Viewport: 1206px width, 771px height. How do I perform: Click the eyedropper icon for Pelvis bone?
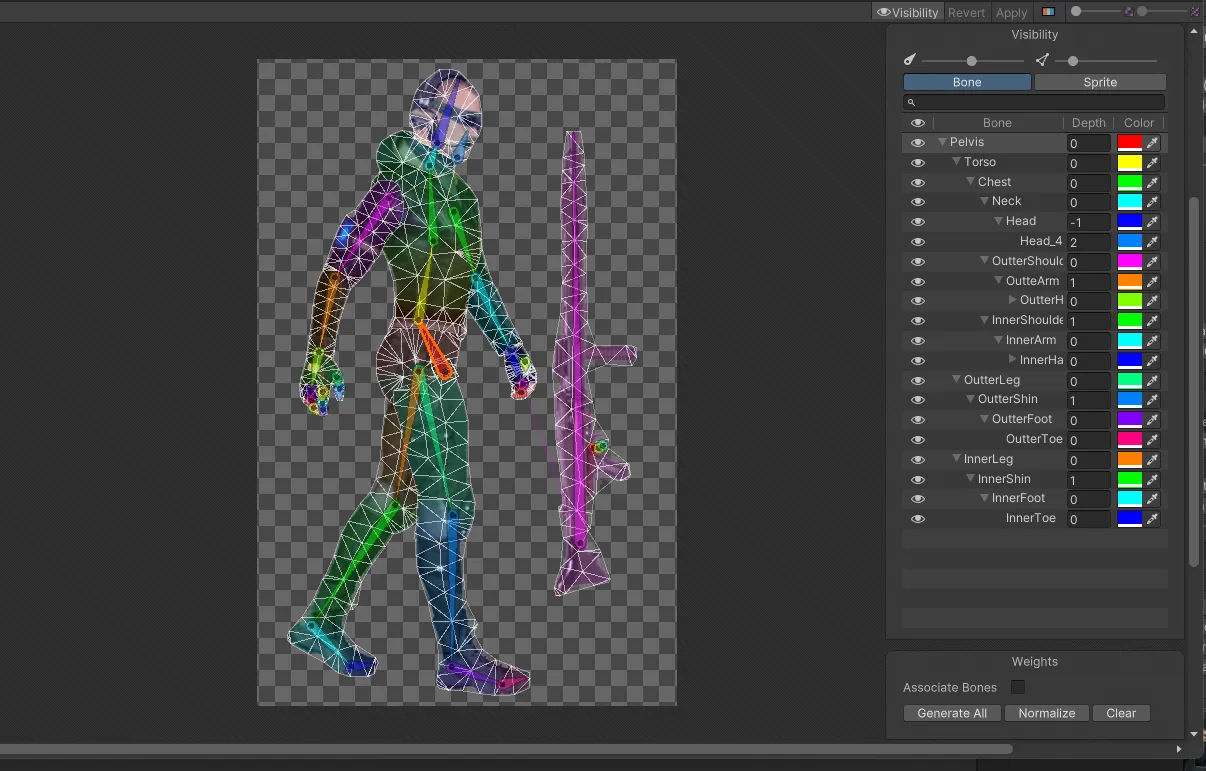[1152, 143]
